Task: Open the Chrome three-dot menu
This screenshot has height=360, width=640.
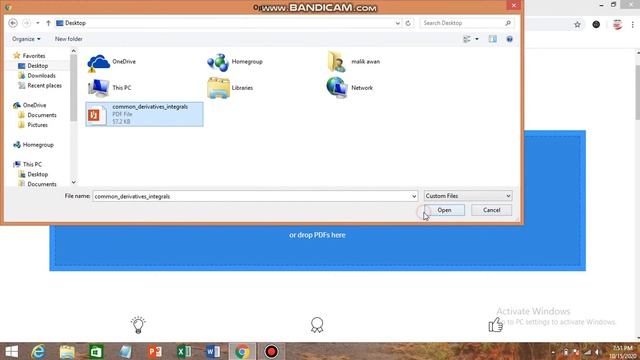Action: 633,25
